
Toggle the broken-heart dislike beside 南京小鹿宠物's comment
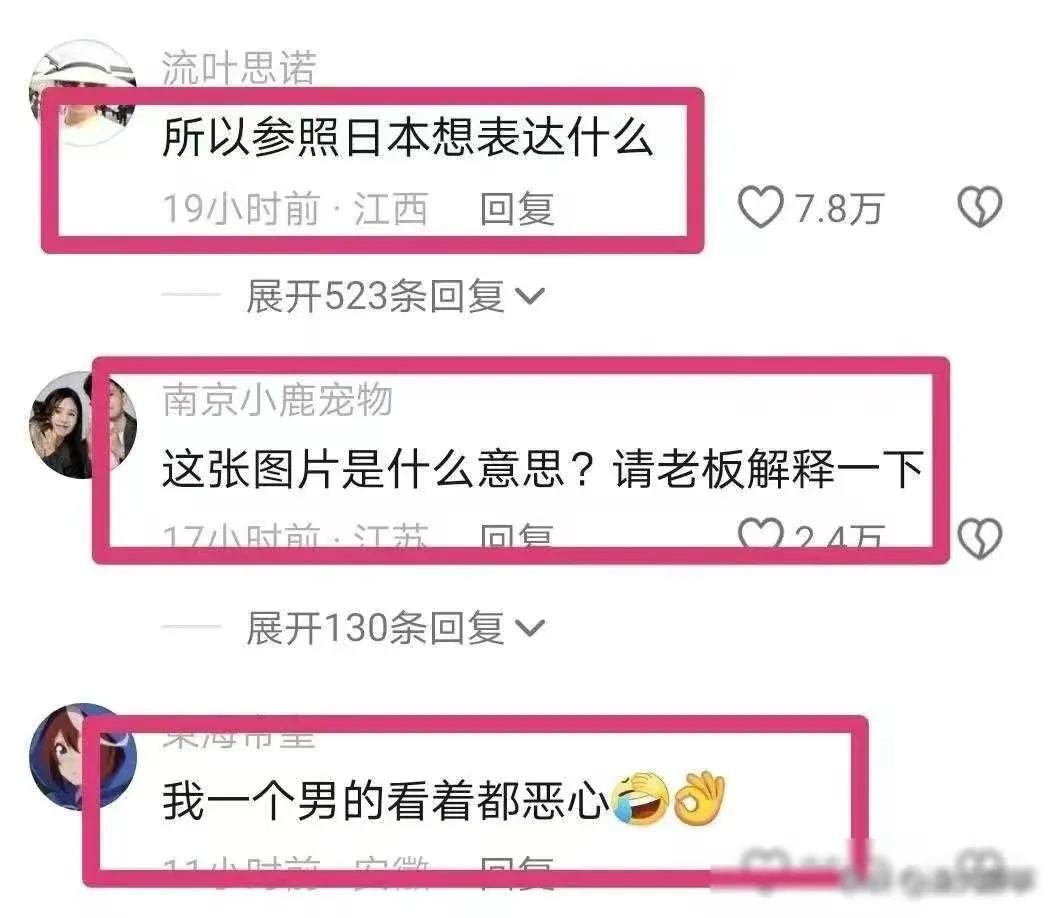click(980, 539)
